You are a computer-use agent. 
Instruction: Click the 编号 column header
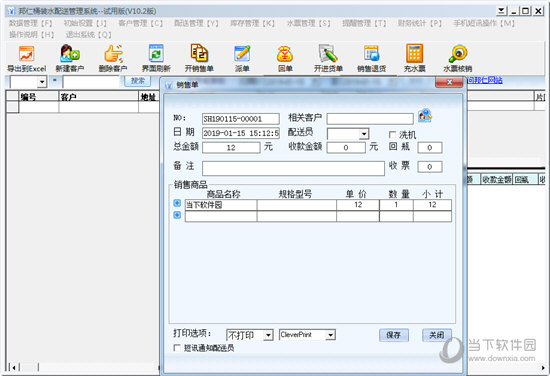(x=39, y=96)
